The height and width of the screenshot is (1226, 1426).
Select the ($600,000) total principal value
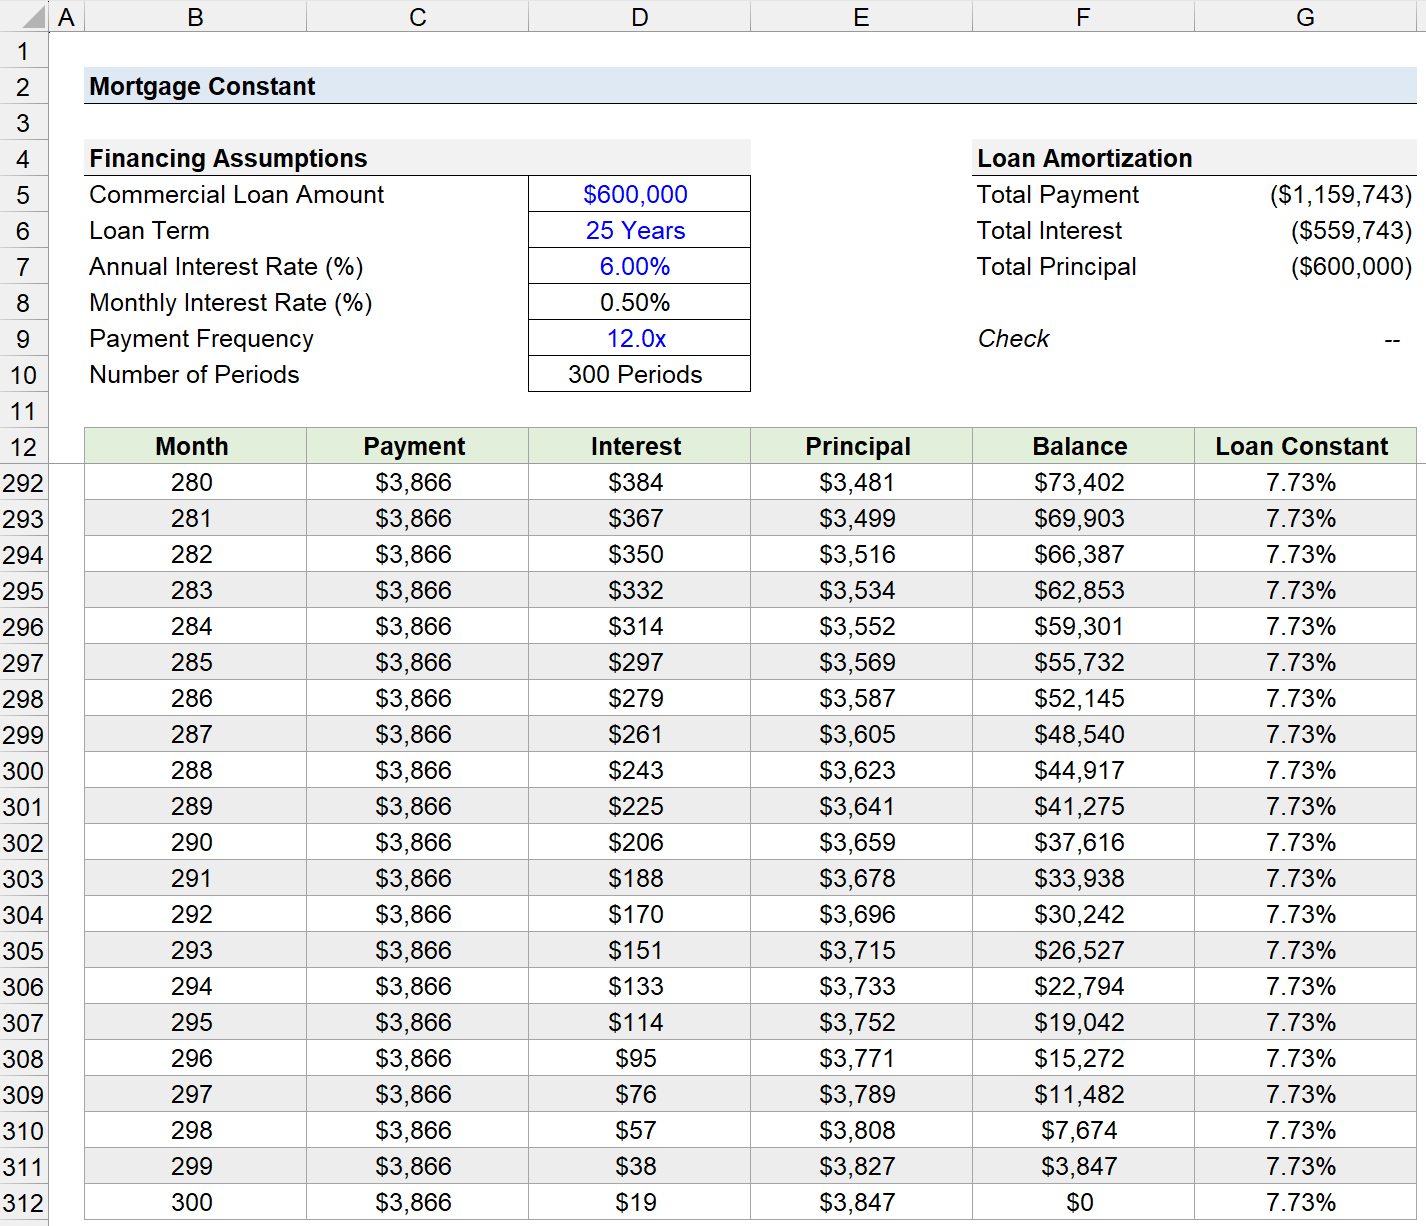(1306, 267)
